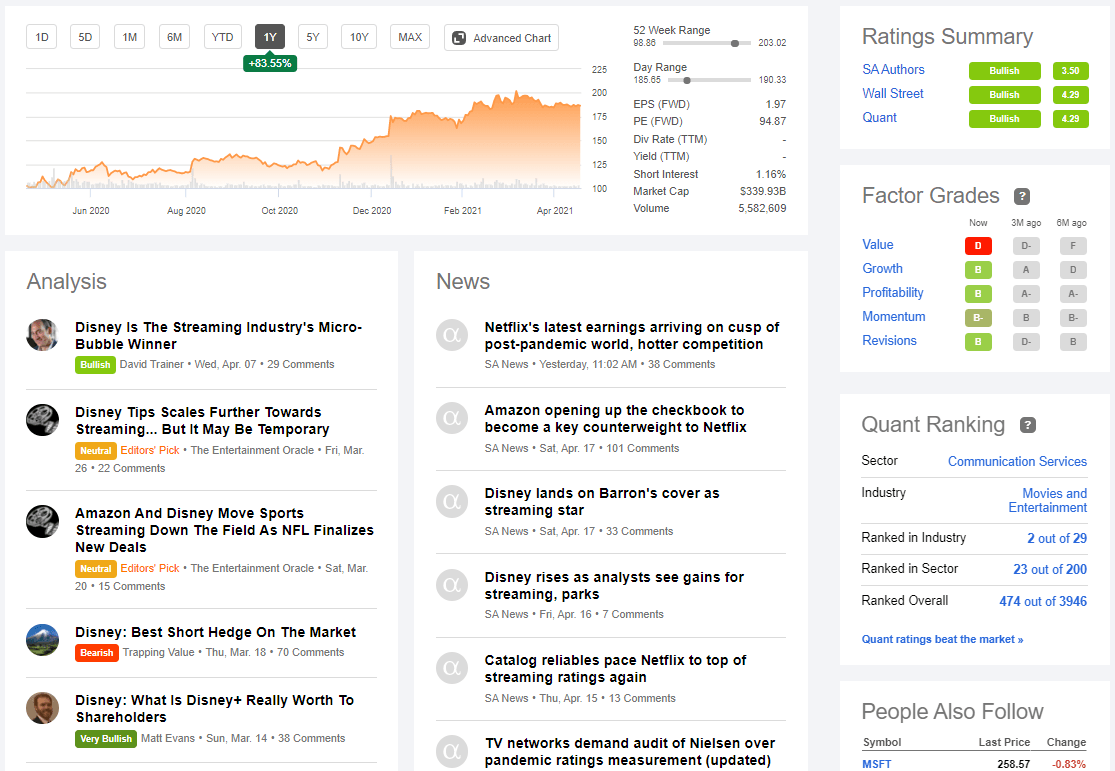Open the 474 out of 3946 overall rank
The image size is (1115, 771).
click(1042, 602)
